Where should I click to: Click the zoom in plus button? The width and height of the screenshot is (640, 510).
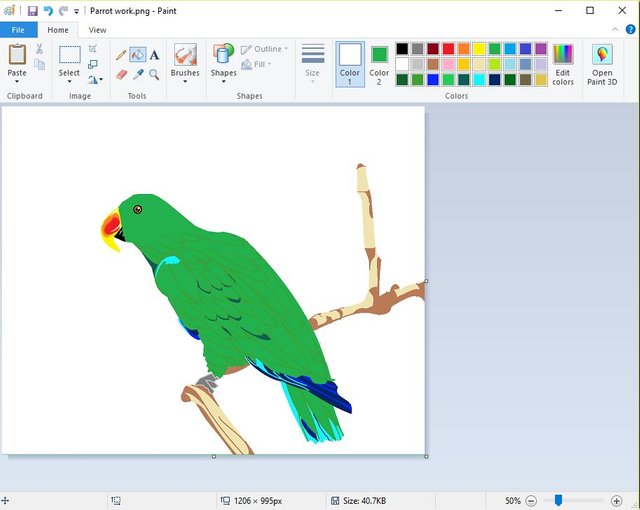[x=616, y=500]
